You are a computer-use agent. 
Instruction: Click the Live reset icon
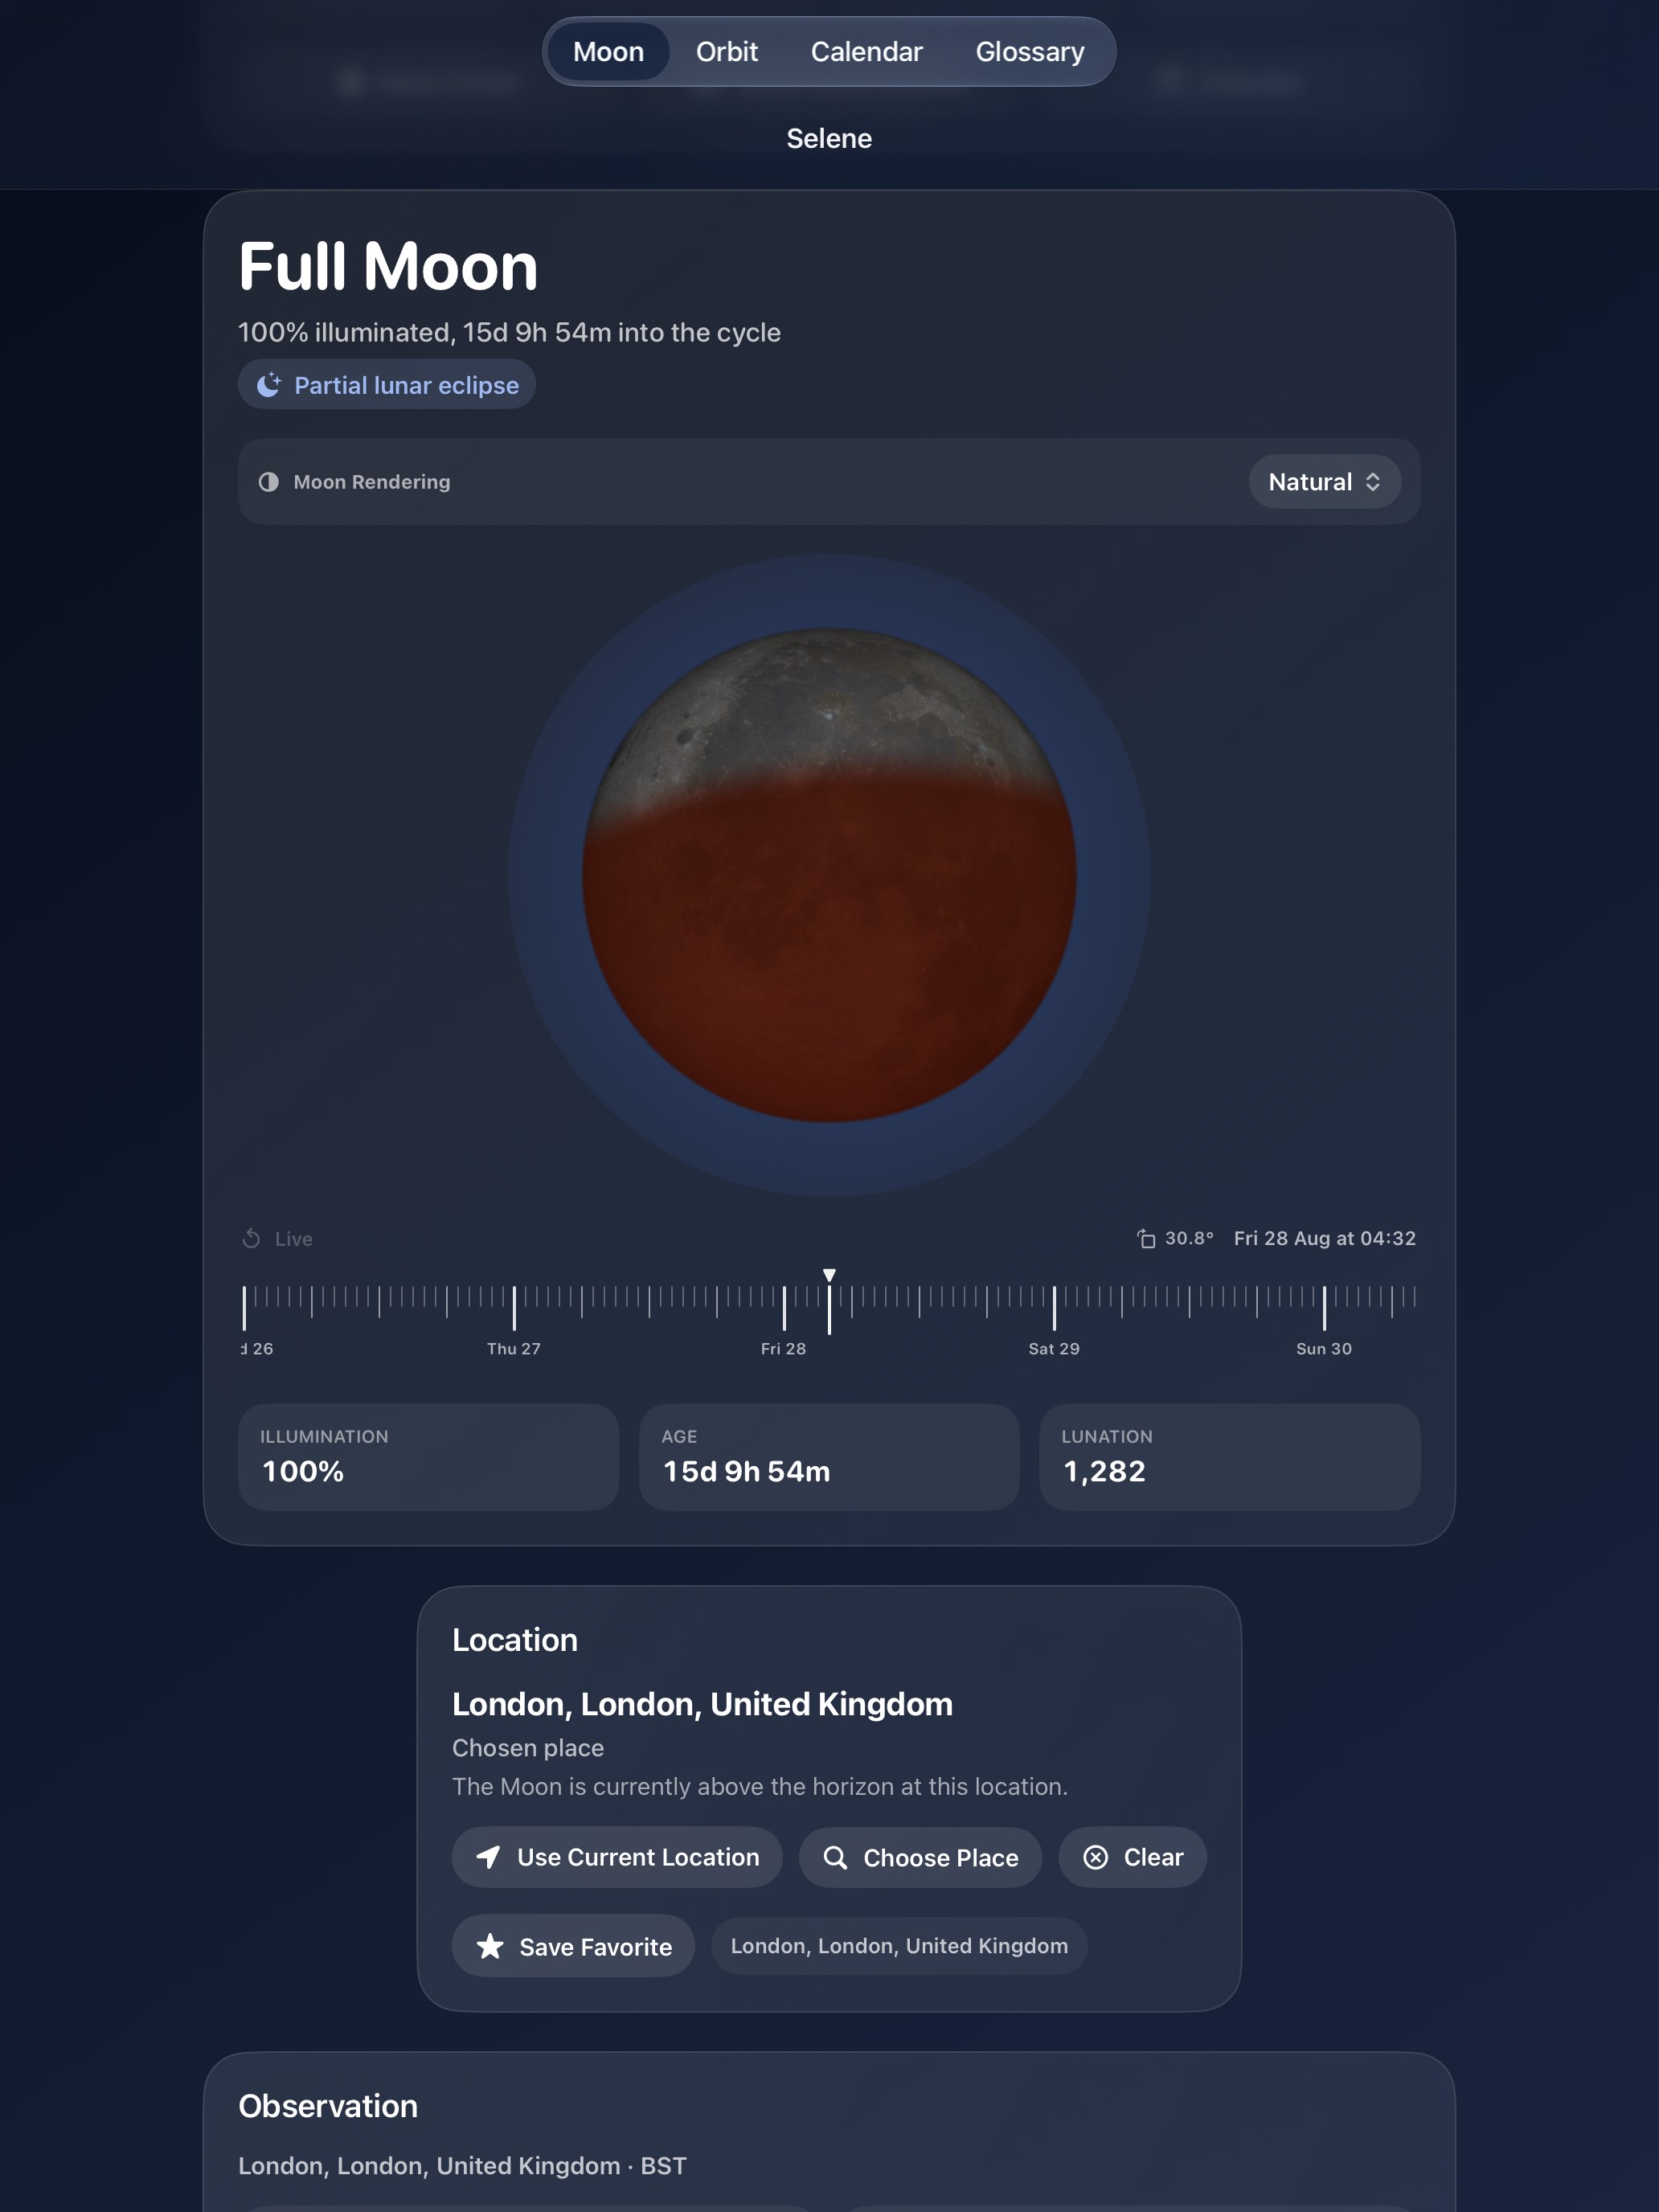pyautogui.click(x=251, y=1239)
